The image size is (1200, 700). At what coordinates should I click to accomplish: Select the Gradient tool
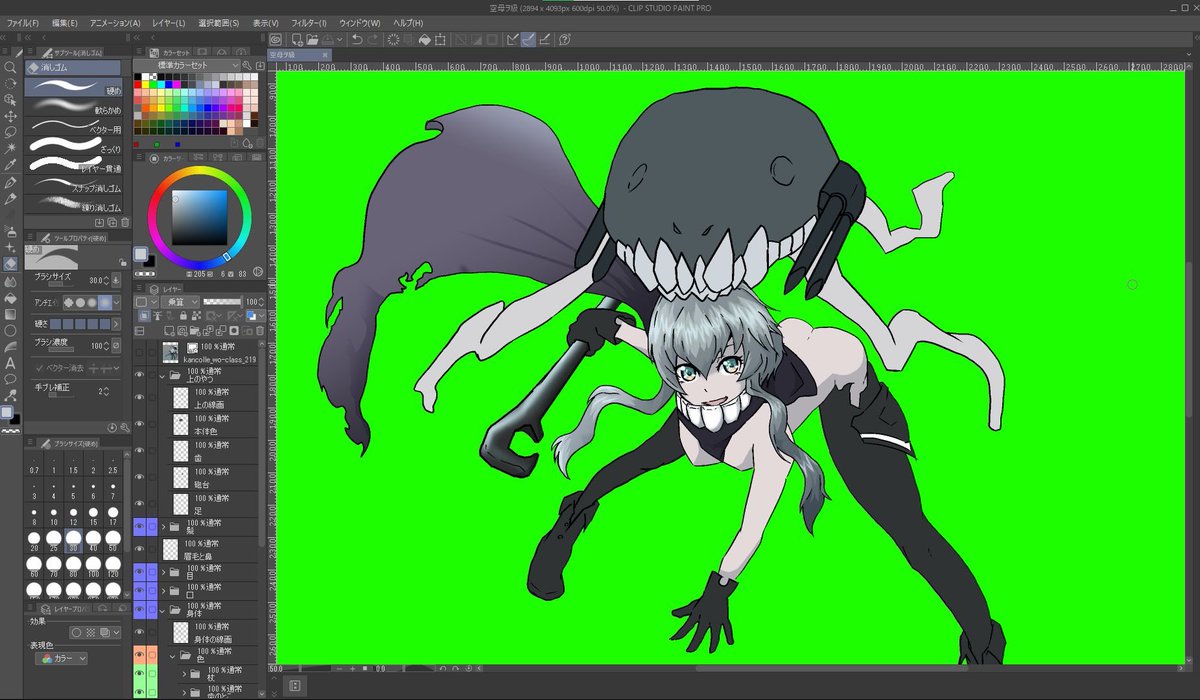coord(10,313)
